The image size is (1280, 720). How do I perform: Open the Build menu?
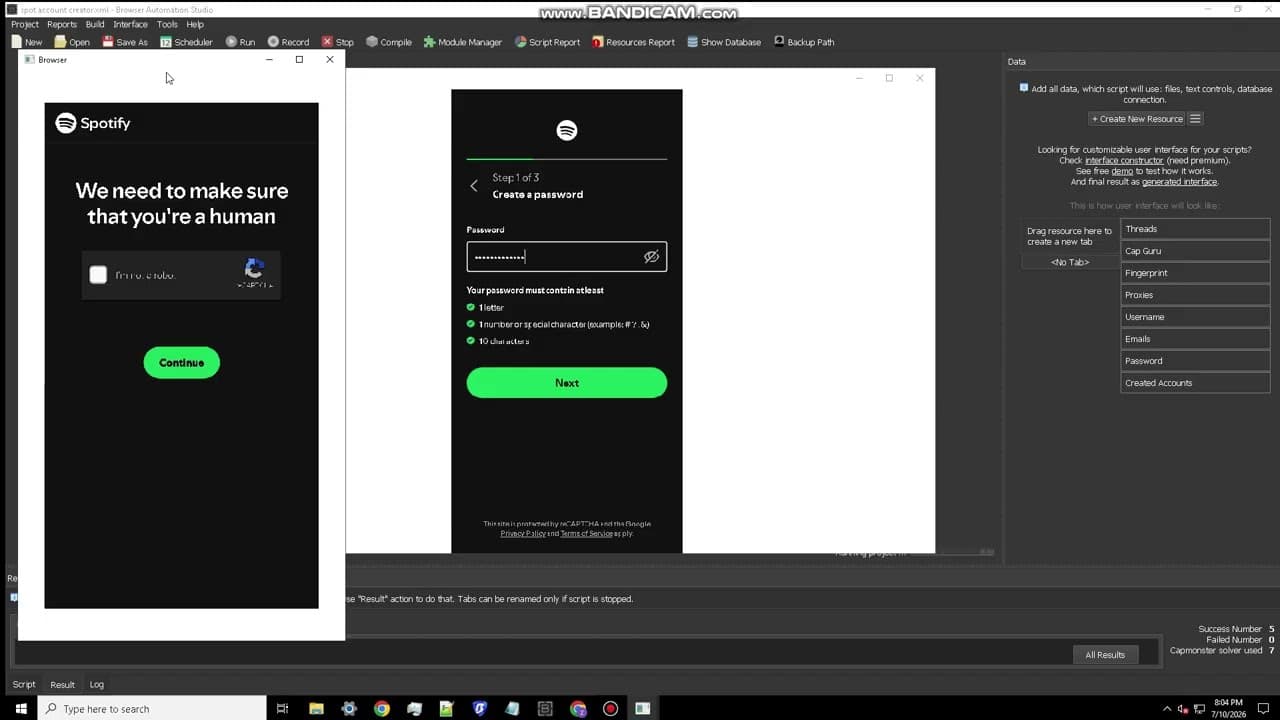(x=95, y=24)
